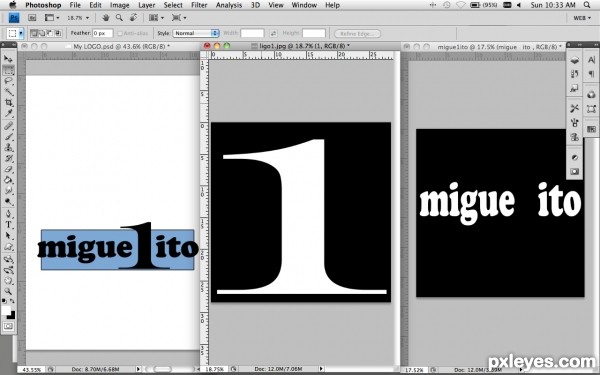Select the Crop tool
This screenshot has width=600, height=375.
pyautogui.click(x=8, y=103)
